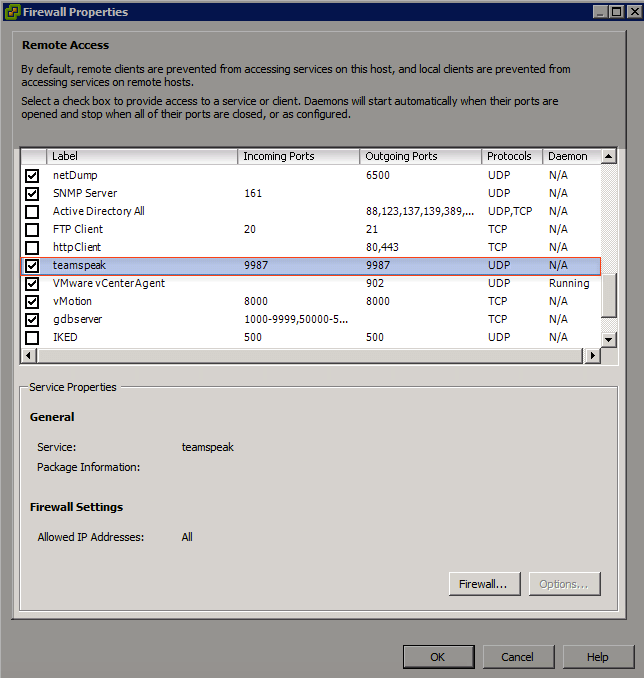Uncheck the teamspeak checkbox
Viewport: 644px width, 678px height.
pyautogui.click(x=32, y=266)
